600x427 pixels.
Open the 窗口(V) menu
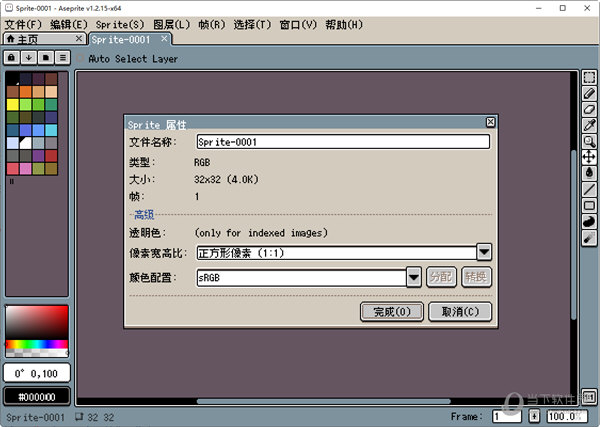click(298, 24)
